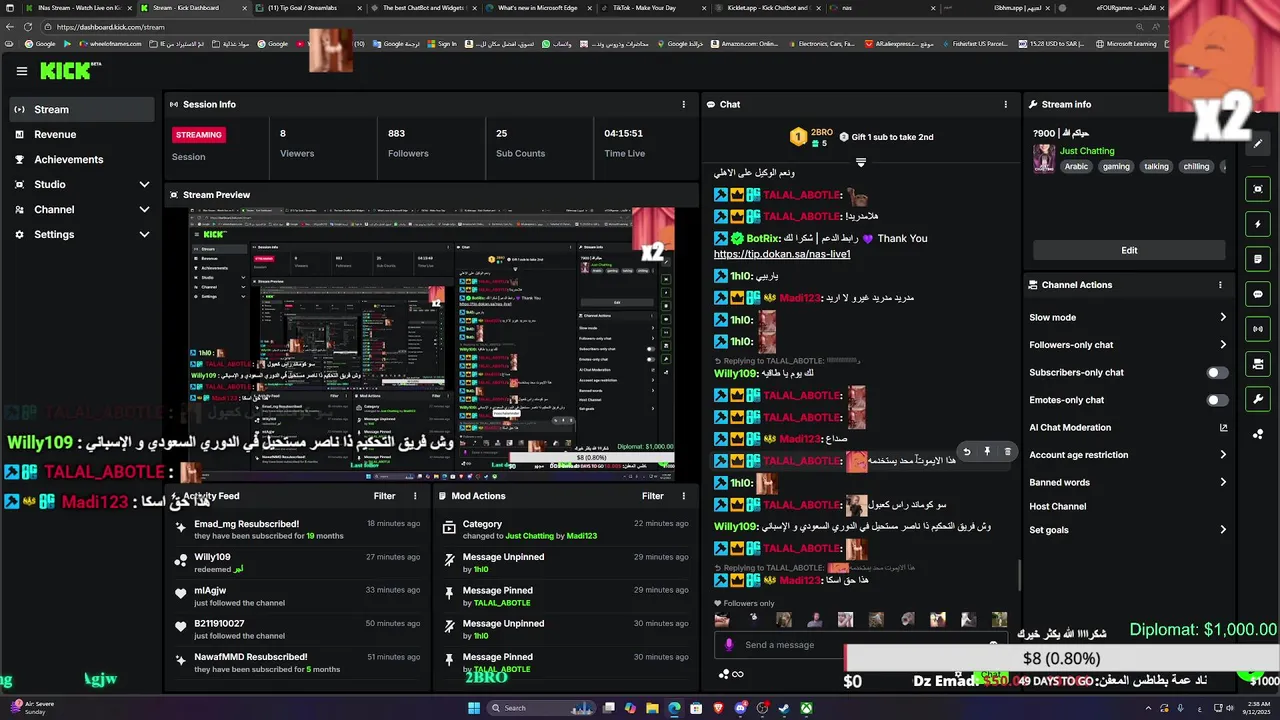Switch to Kicklet.app browser tab
The width and height of the screenshot is (1280, 720).
tap(766, 8)
